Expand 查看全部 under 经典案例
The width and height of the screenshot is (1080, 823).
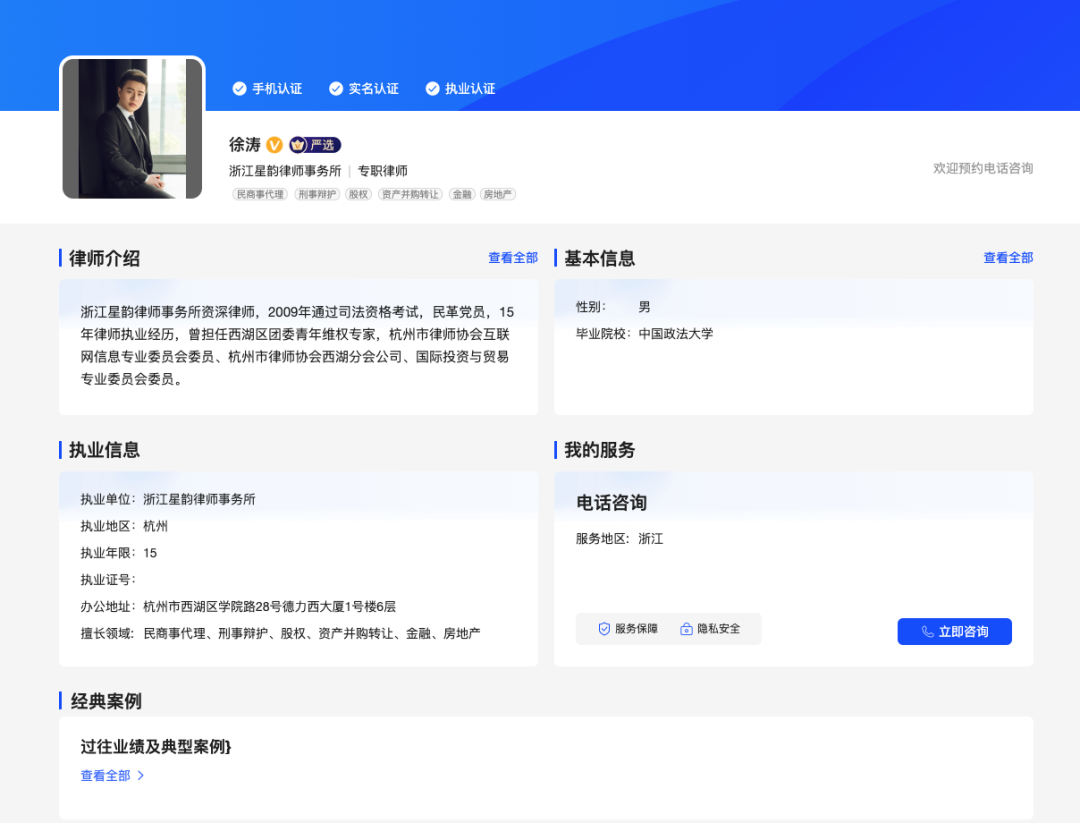112,776
